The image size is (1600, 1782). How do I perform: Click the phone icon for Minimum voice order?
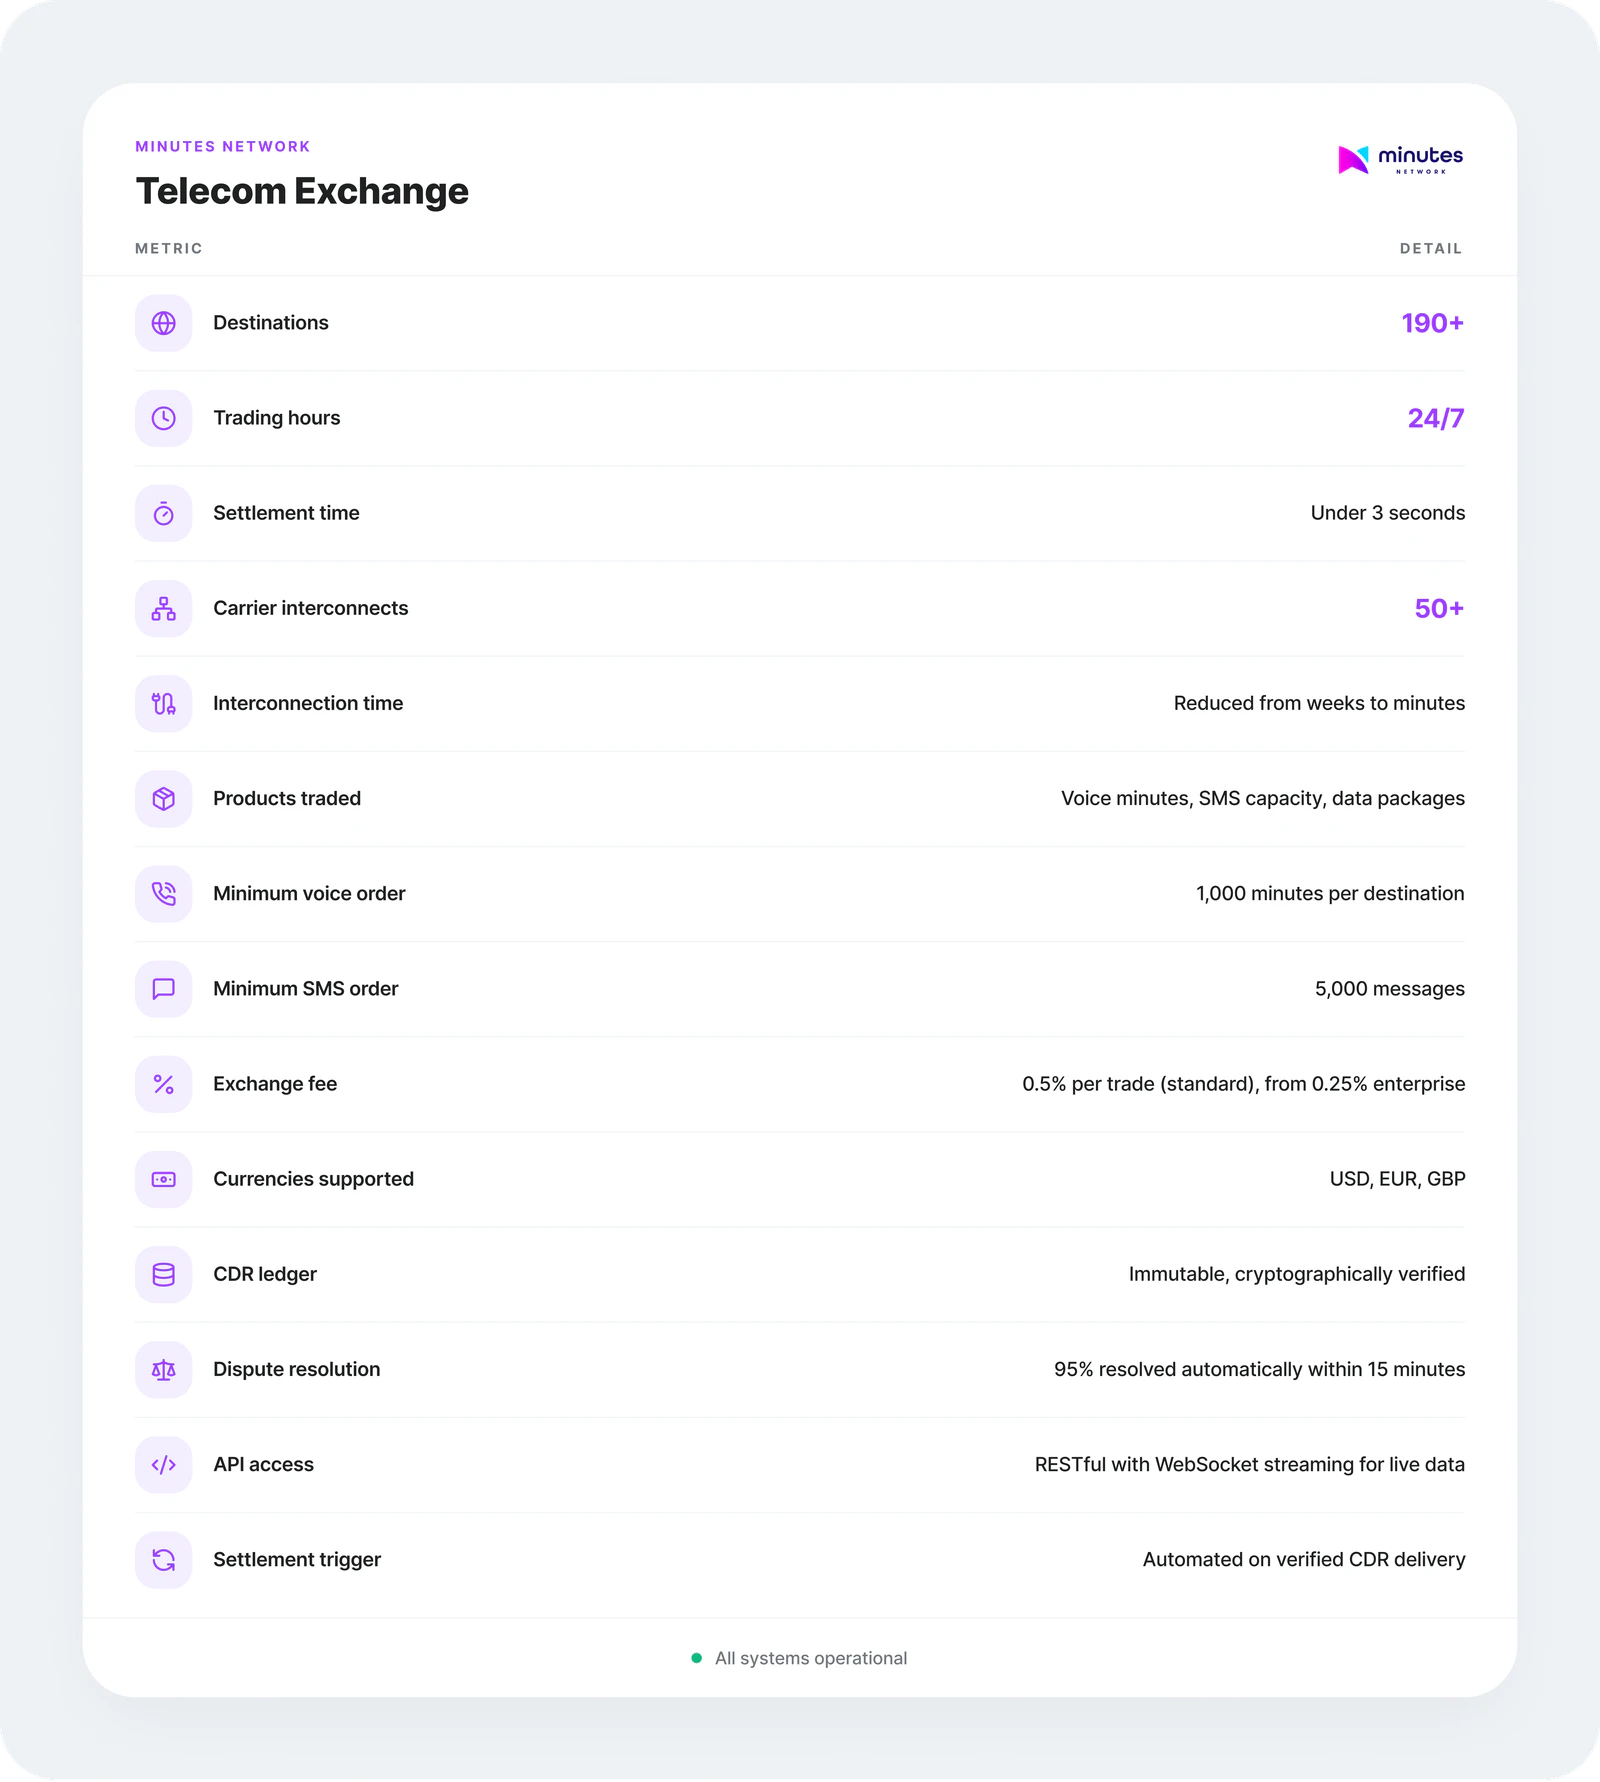[163, 893]
